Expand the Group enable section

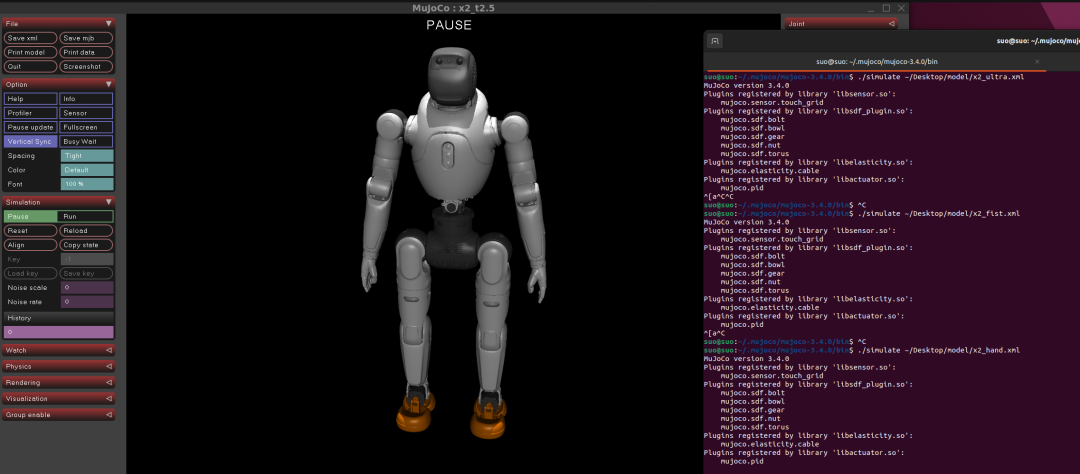click(59, 415)
